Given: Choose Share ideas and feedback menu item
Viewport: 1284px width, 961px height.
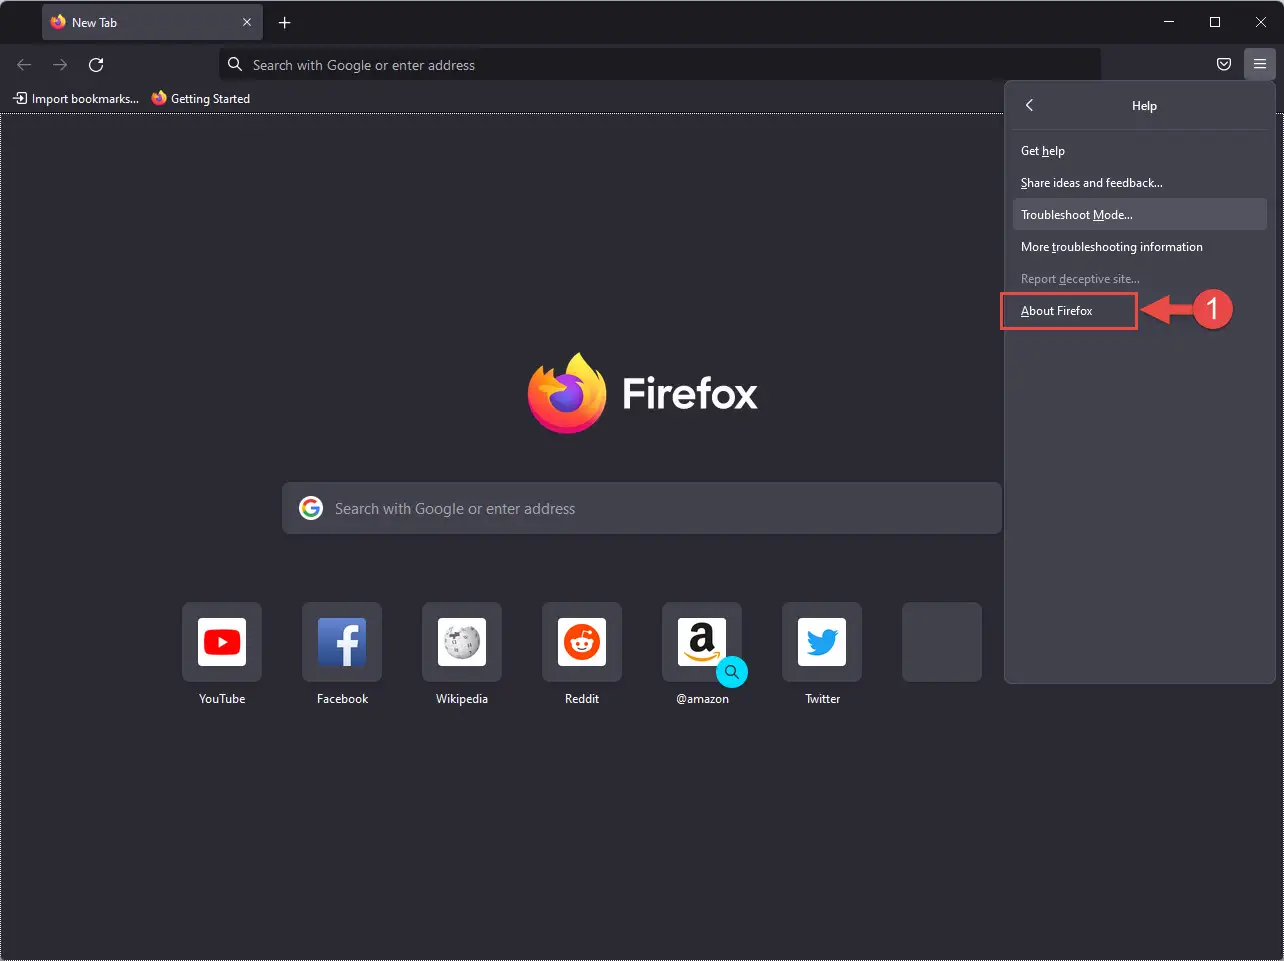Looking at the screenshot, I should (x=1139, y=183).
